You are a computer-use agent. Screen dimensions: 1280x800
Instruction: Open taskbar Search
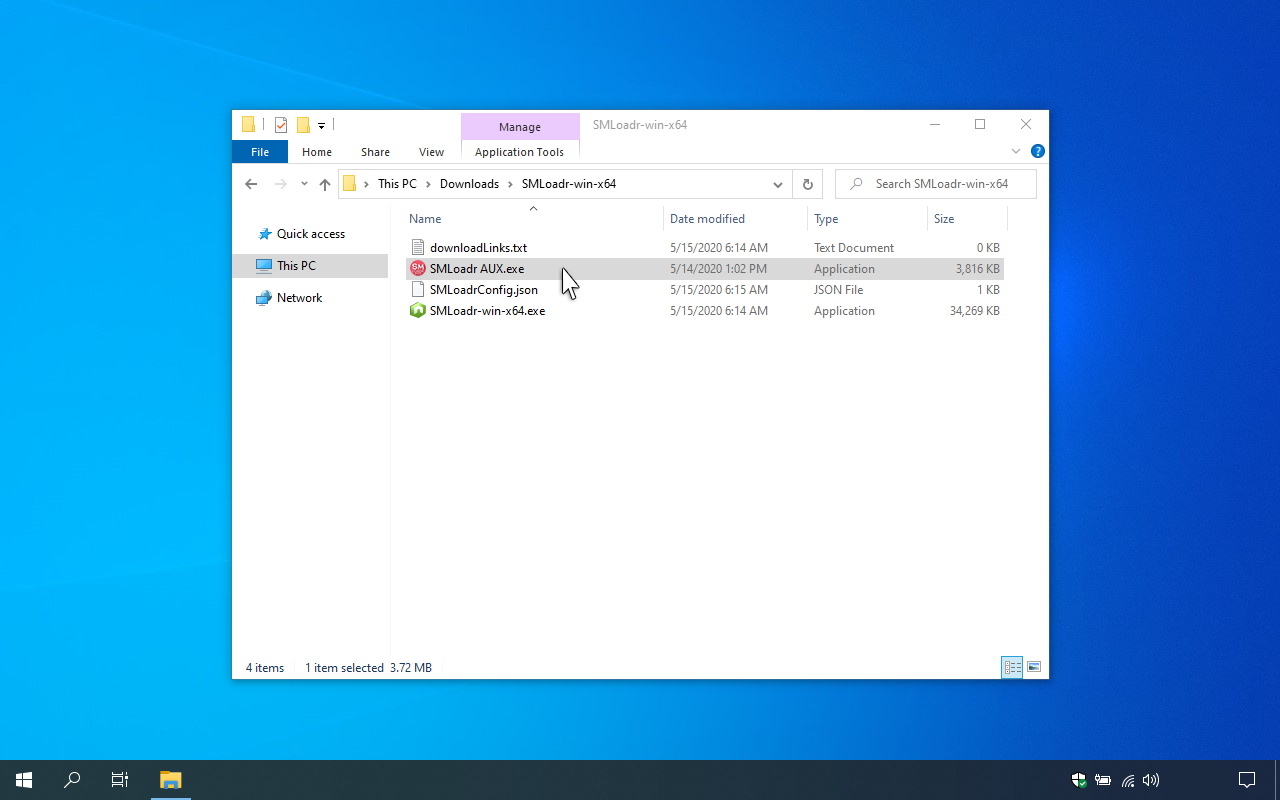pyautogui.click(x=72, y=780)
